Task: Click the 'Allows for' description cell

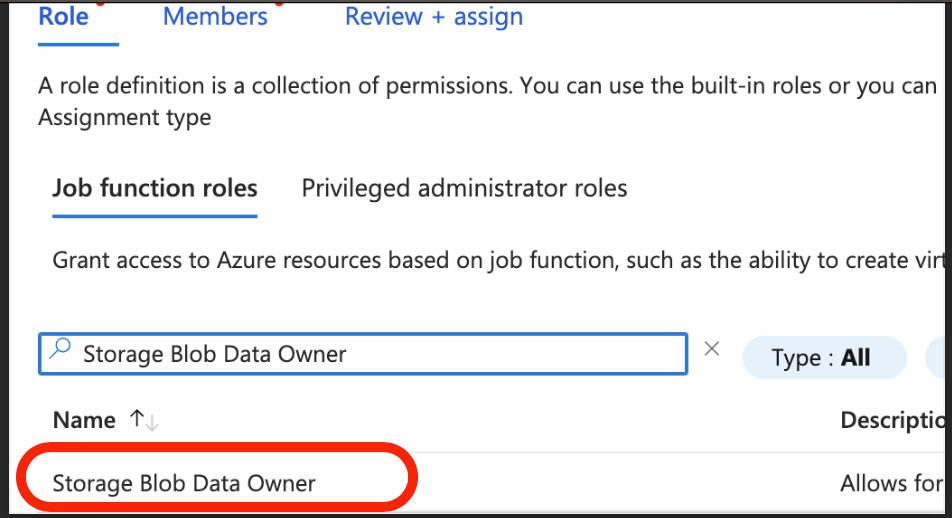Action: pyautogui.click(x=890, y=484)
